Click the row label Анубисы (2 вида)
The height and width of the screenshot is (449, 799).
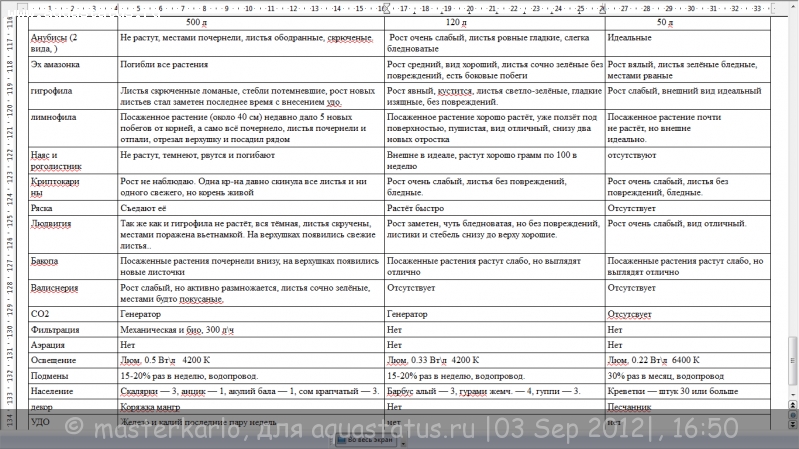pyautogui.click(x=54, y=43)
